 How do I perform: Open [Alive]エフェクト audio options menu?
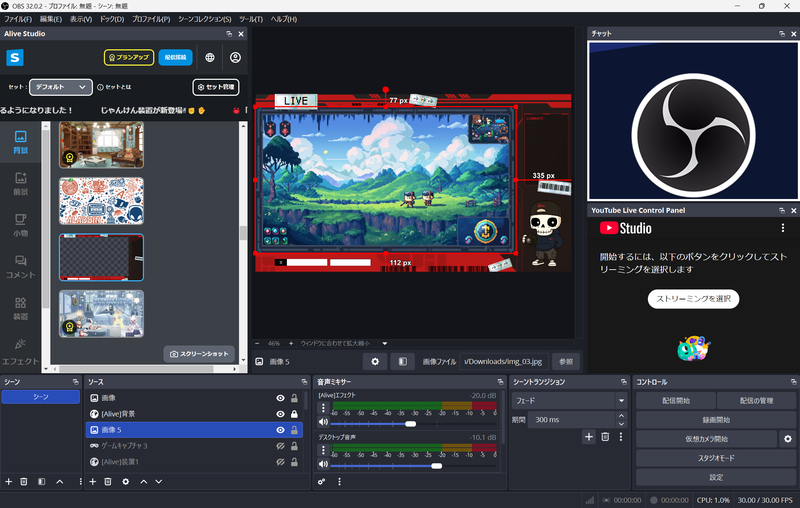coord(323,408)
